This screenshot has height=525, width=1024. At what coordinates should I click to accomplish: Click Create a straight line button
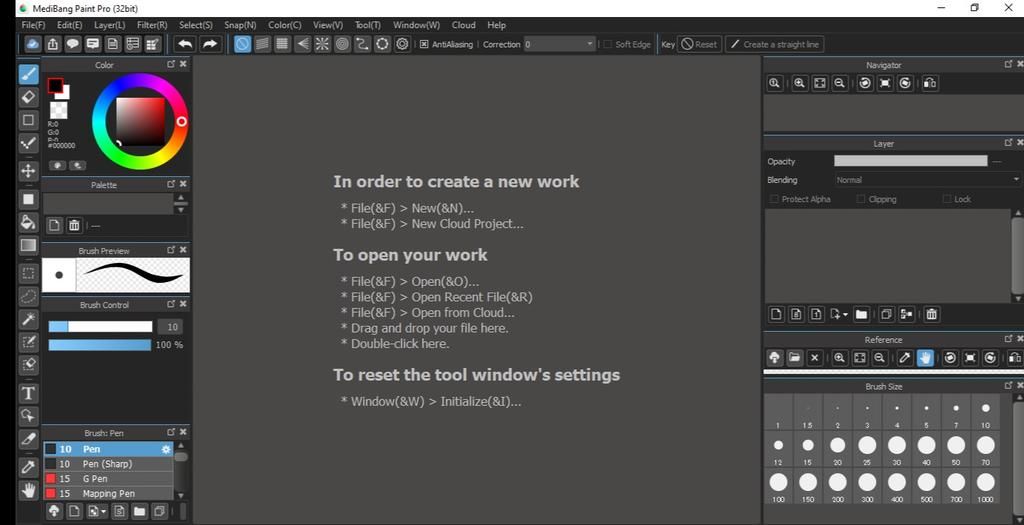(774, 44)
